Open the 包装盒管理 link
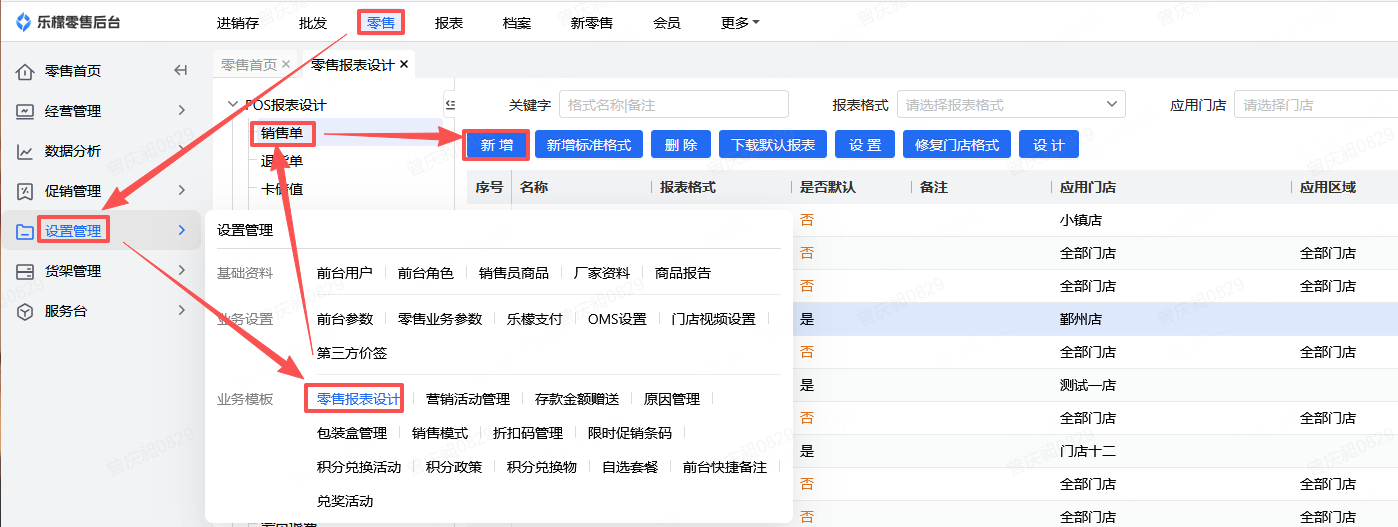This screenshot has width=1398, height=527. pyautogui.click(x=352, y=433)
